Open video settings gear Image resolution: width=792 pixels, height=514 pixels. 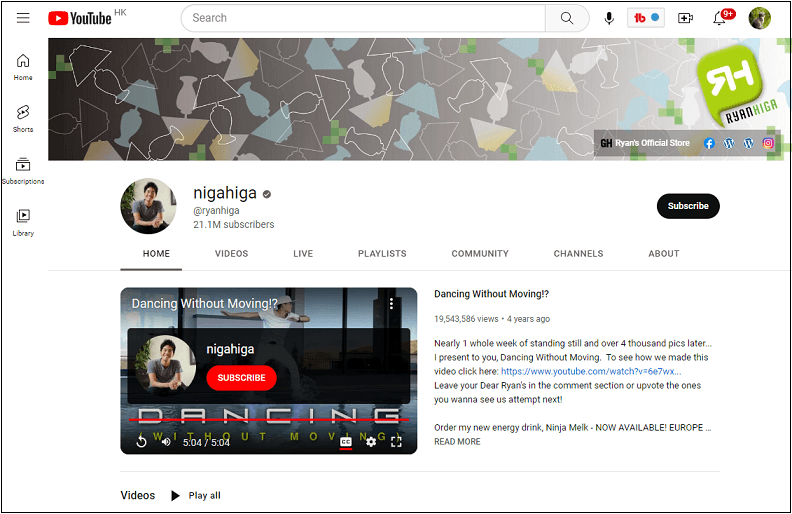tap(371, 442)
